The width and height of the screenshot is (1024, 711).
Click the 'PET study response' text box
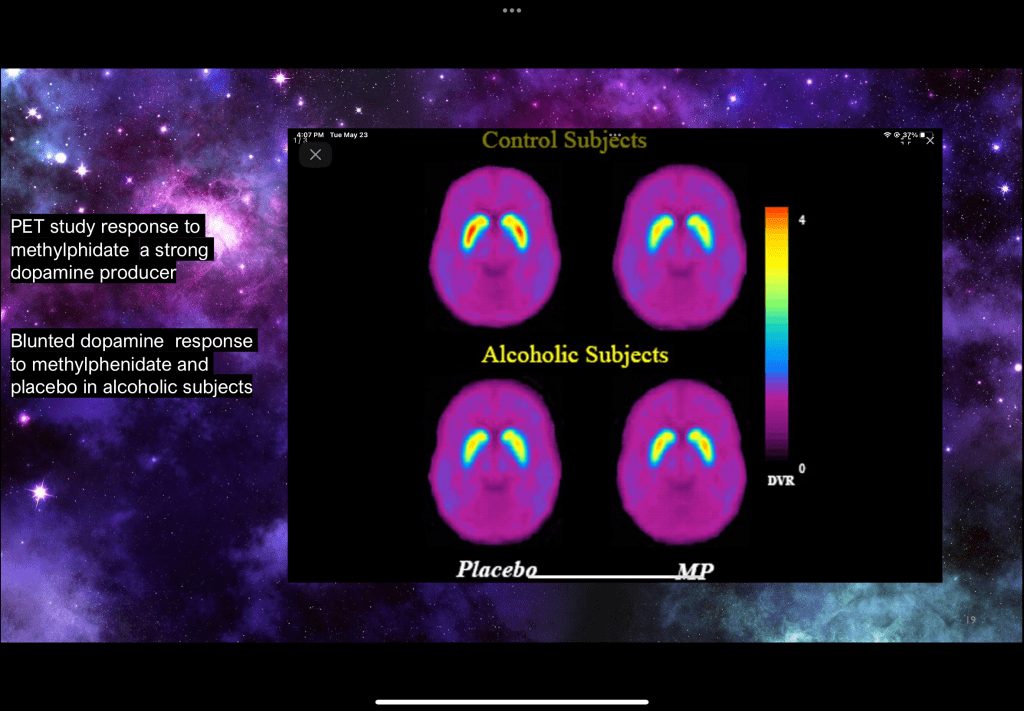click(108, 250)
